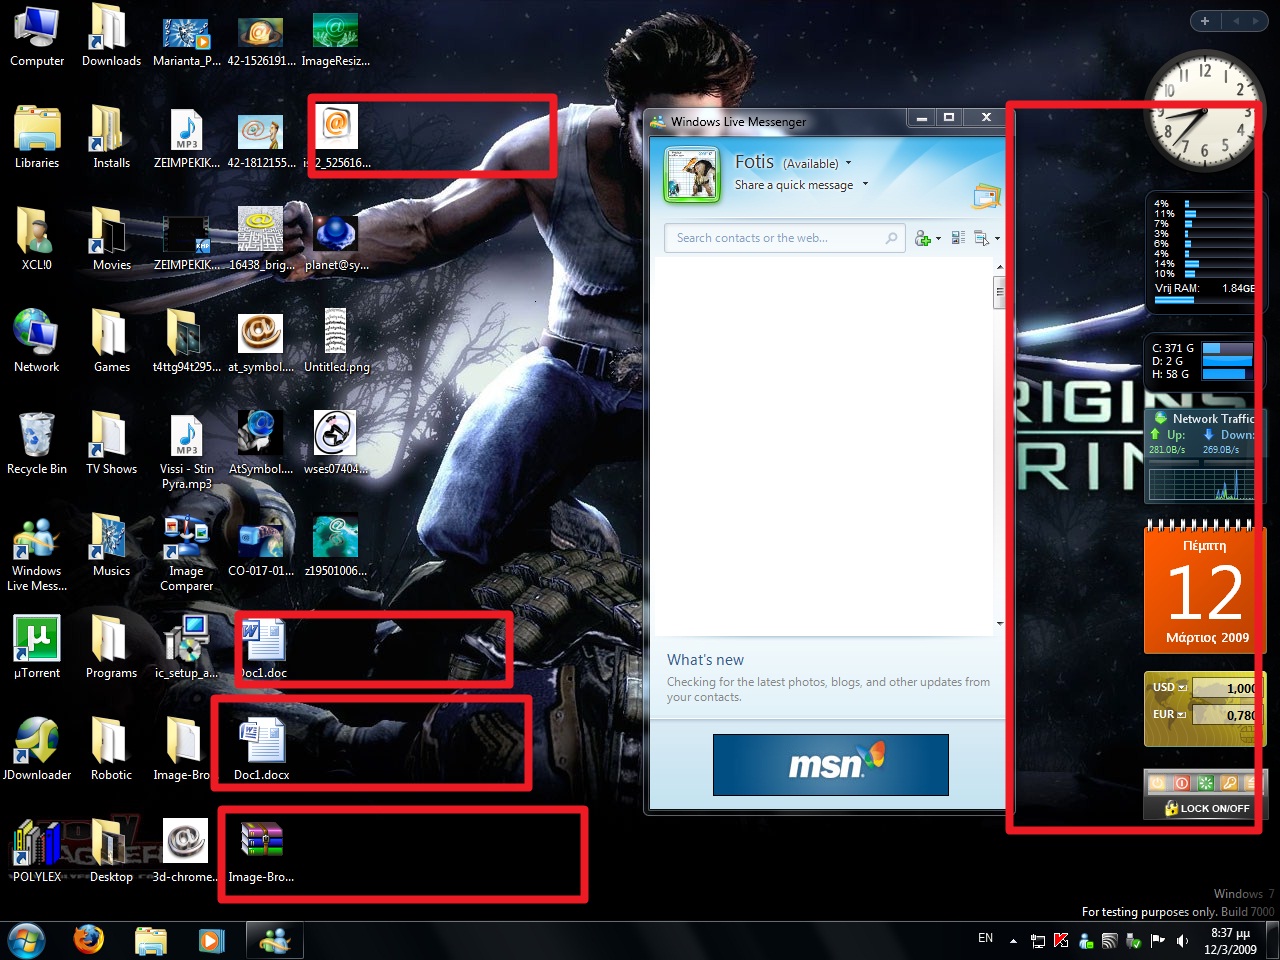Click the volume speaker tray icon
The image size is (1280, 960).
point(1182,940)
